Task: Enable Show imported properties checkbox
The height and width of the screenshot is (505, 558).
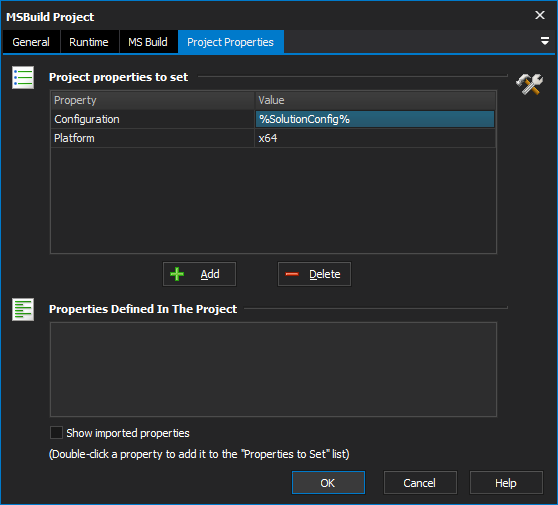Action: pos(56,433)
